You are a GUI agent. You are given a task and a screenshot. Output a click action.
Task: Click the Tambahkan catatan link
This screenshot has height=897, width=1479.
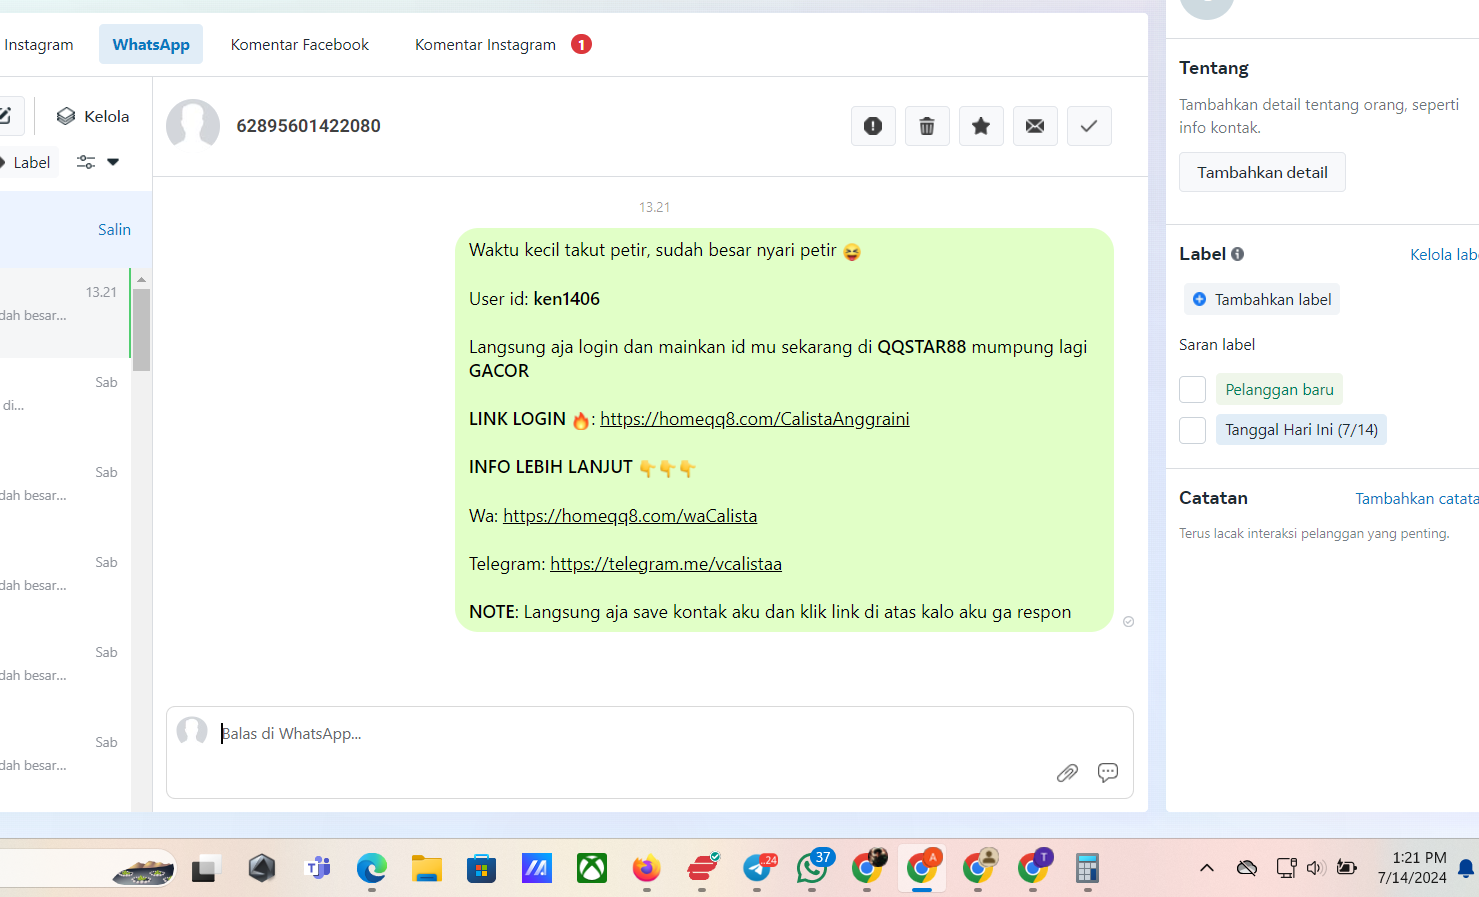pyautogui.click(x=1416, y=498)
